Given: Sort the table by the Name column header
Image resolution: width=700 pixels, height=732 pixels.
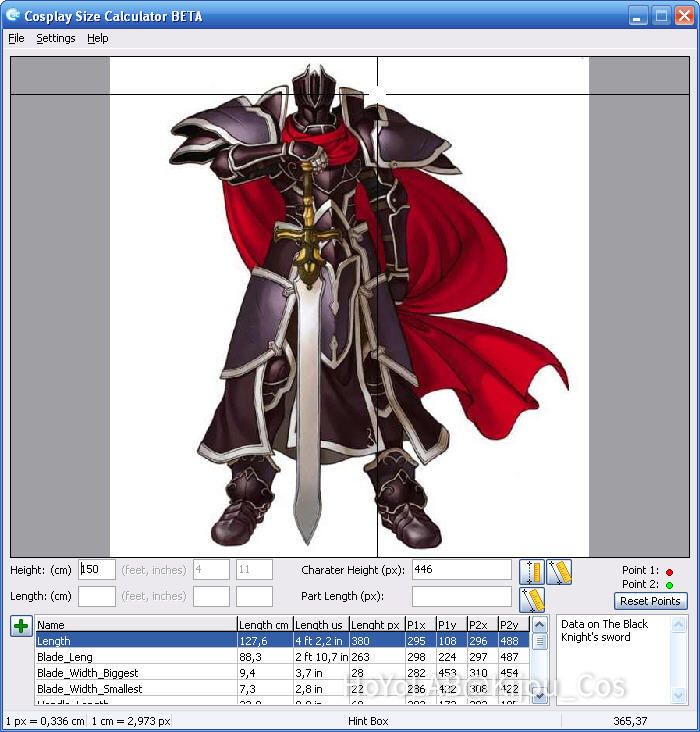Looking at the screenshot, I should [x=135, y=625].
